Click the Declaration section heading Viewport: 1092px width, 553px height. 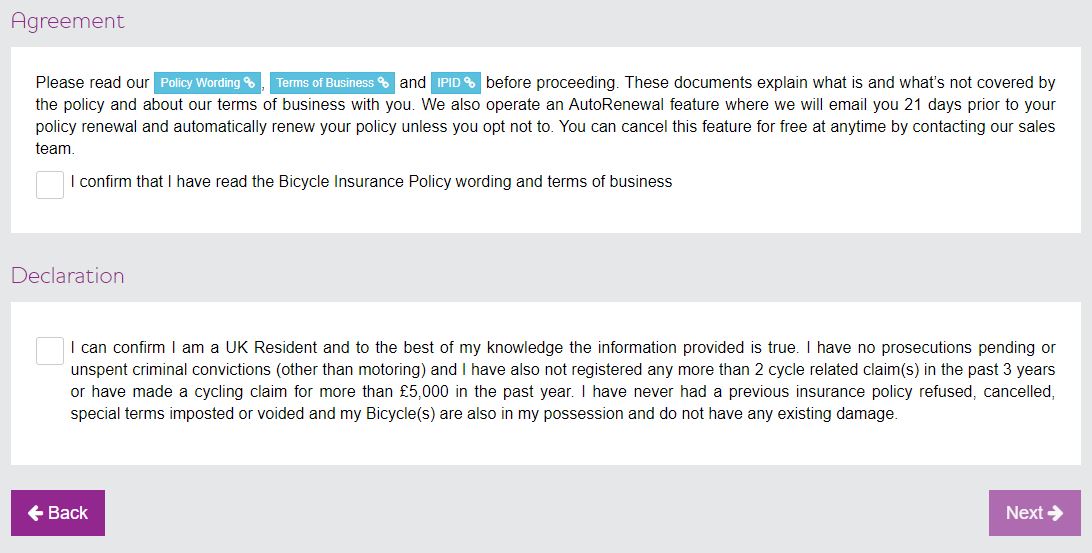click(x=68, y=276)
